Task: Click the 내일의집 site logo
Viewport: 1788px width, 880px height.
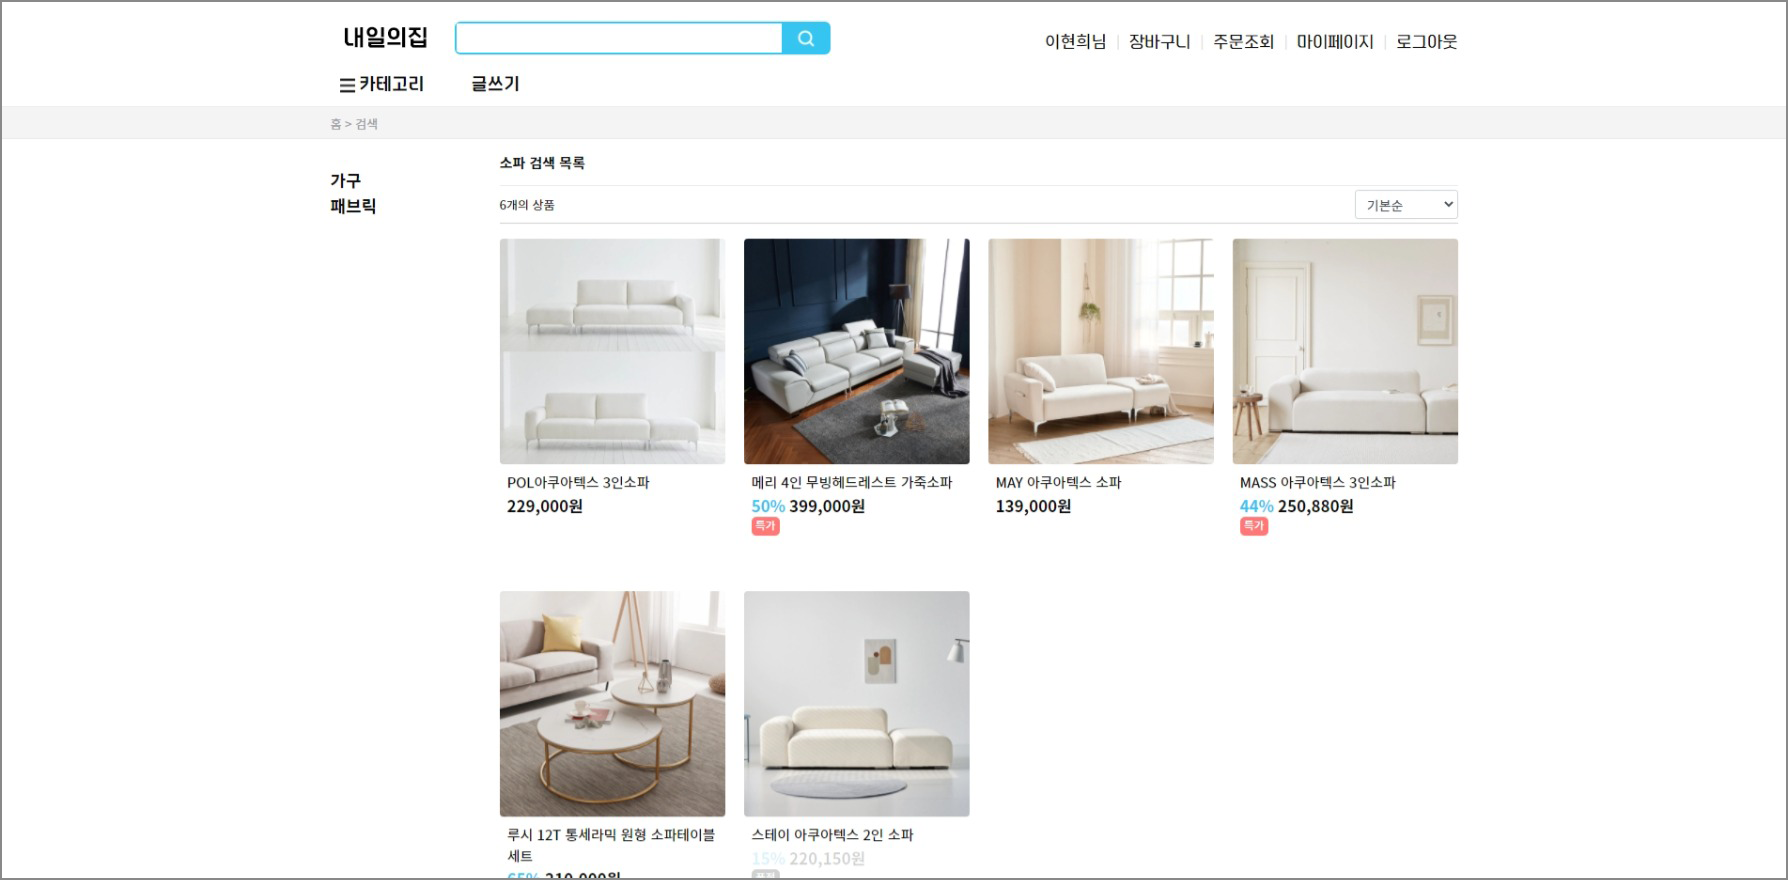Action: pyautogui.click(x=385, y=38)
